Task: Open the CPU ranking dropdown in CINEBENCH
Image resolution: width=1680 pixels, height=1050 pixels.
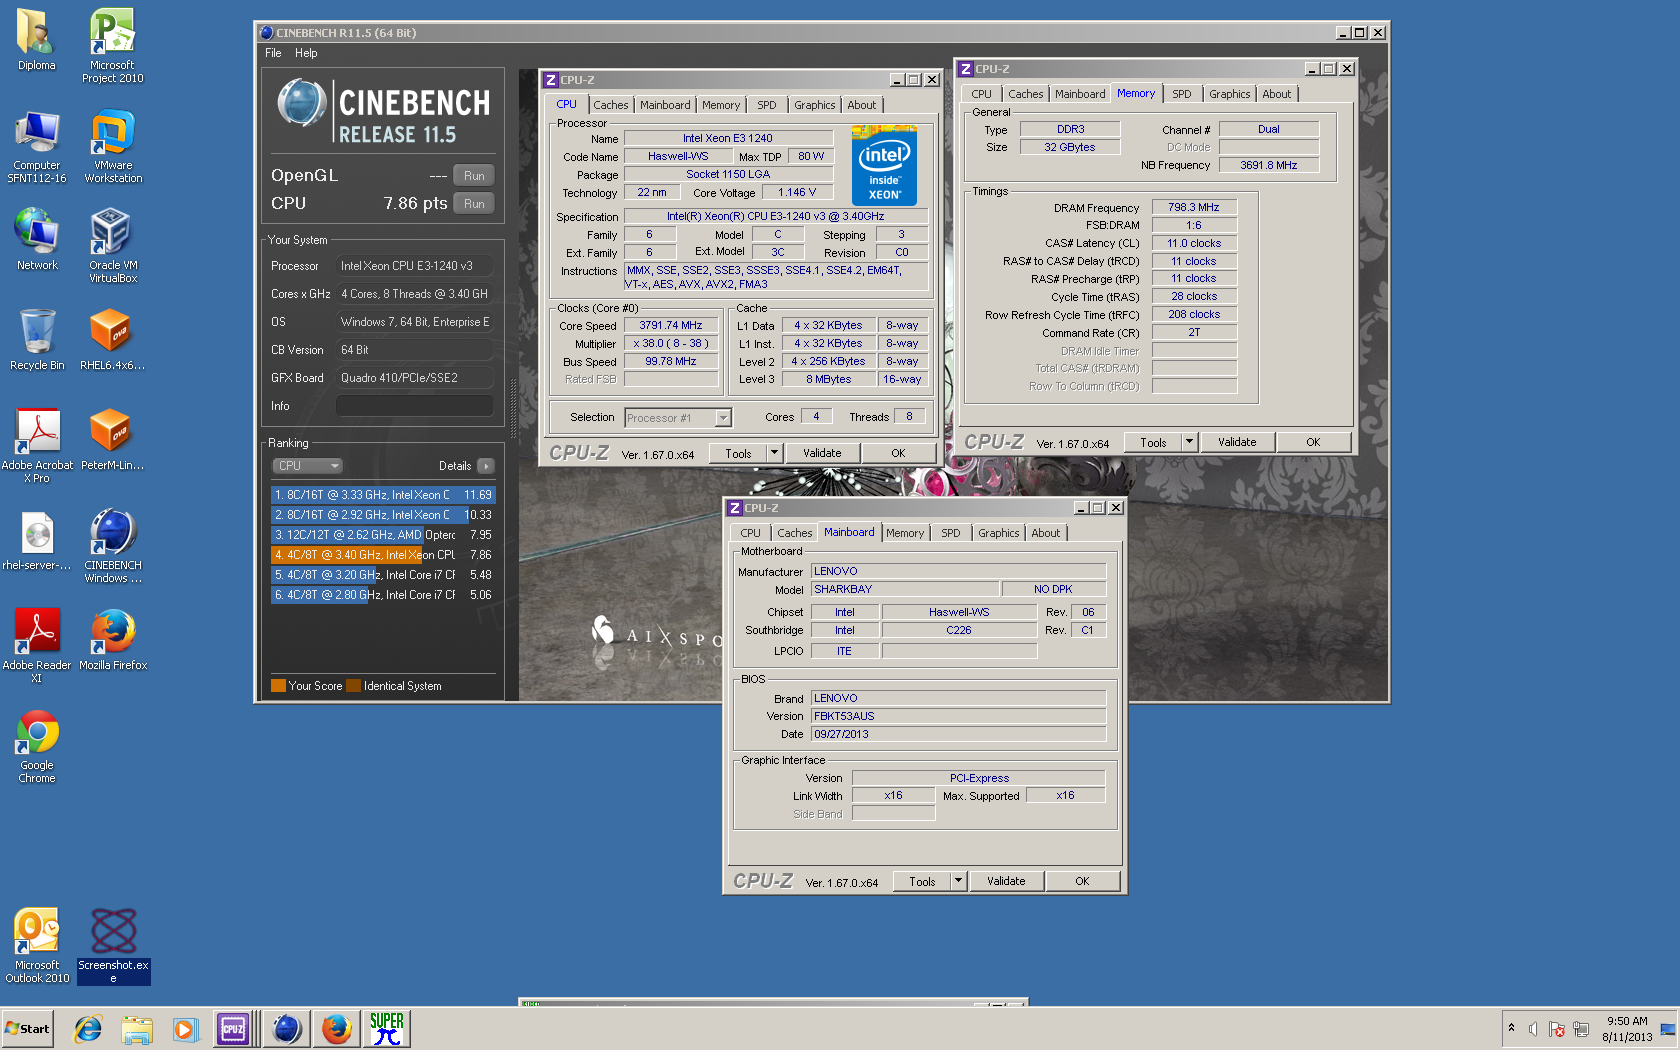Action: point(308,466)
